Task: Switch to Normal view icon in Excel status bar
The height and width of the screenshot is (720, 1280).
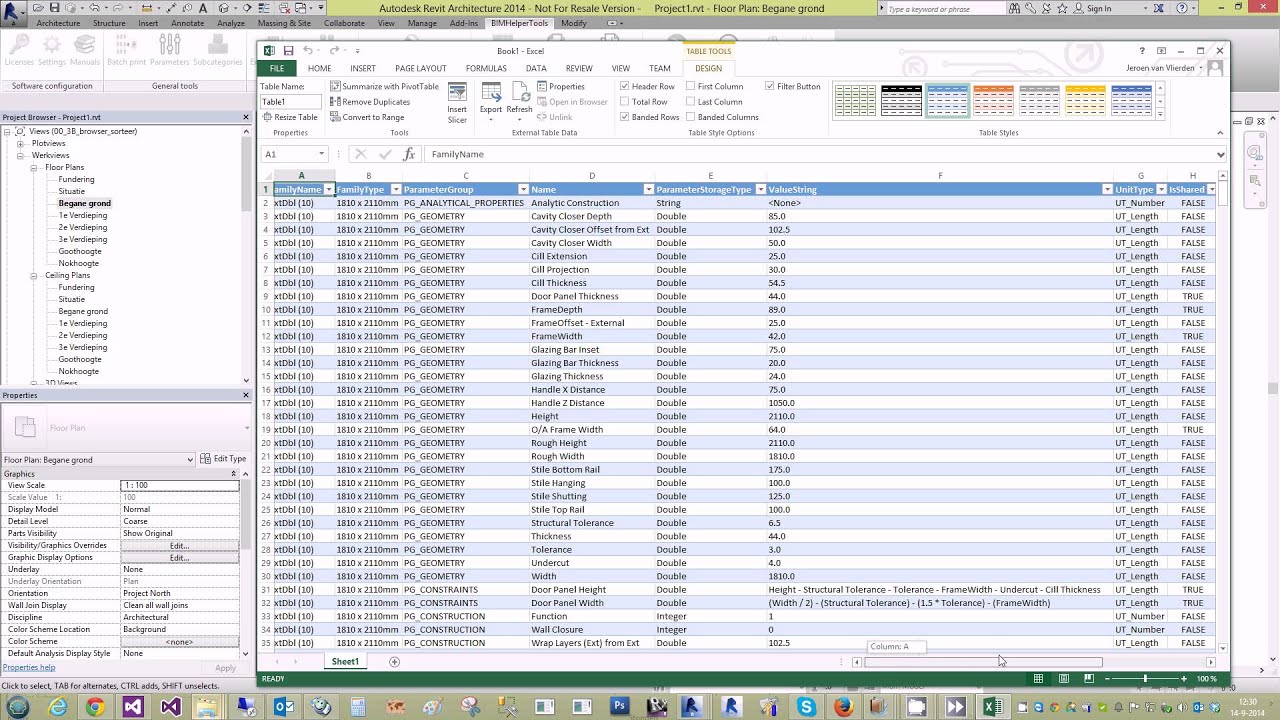Action: 1038,679
